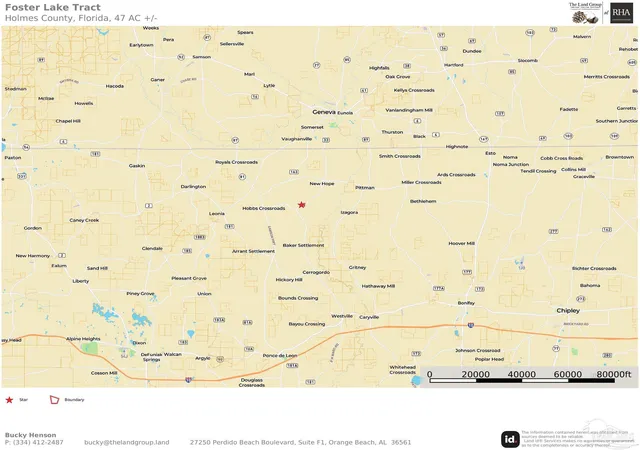Click the Orange Beach office address text
The image size is (640, 450).
click(300, 442)
